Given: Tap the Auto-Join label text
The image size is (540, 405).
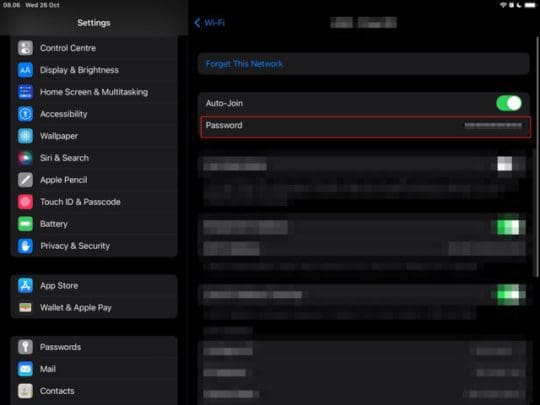Looking at the screenshot, I should pyautogui.click(x=224, y=103).
